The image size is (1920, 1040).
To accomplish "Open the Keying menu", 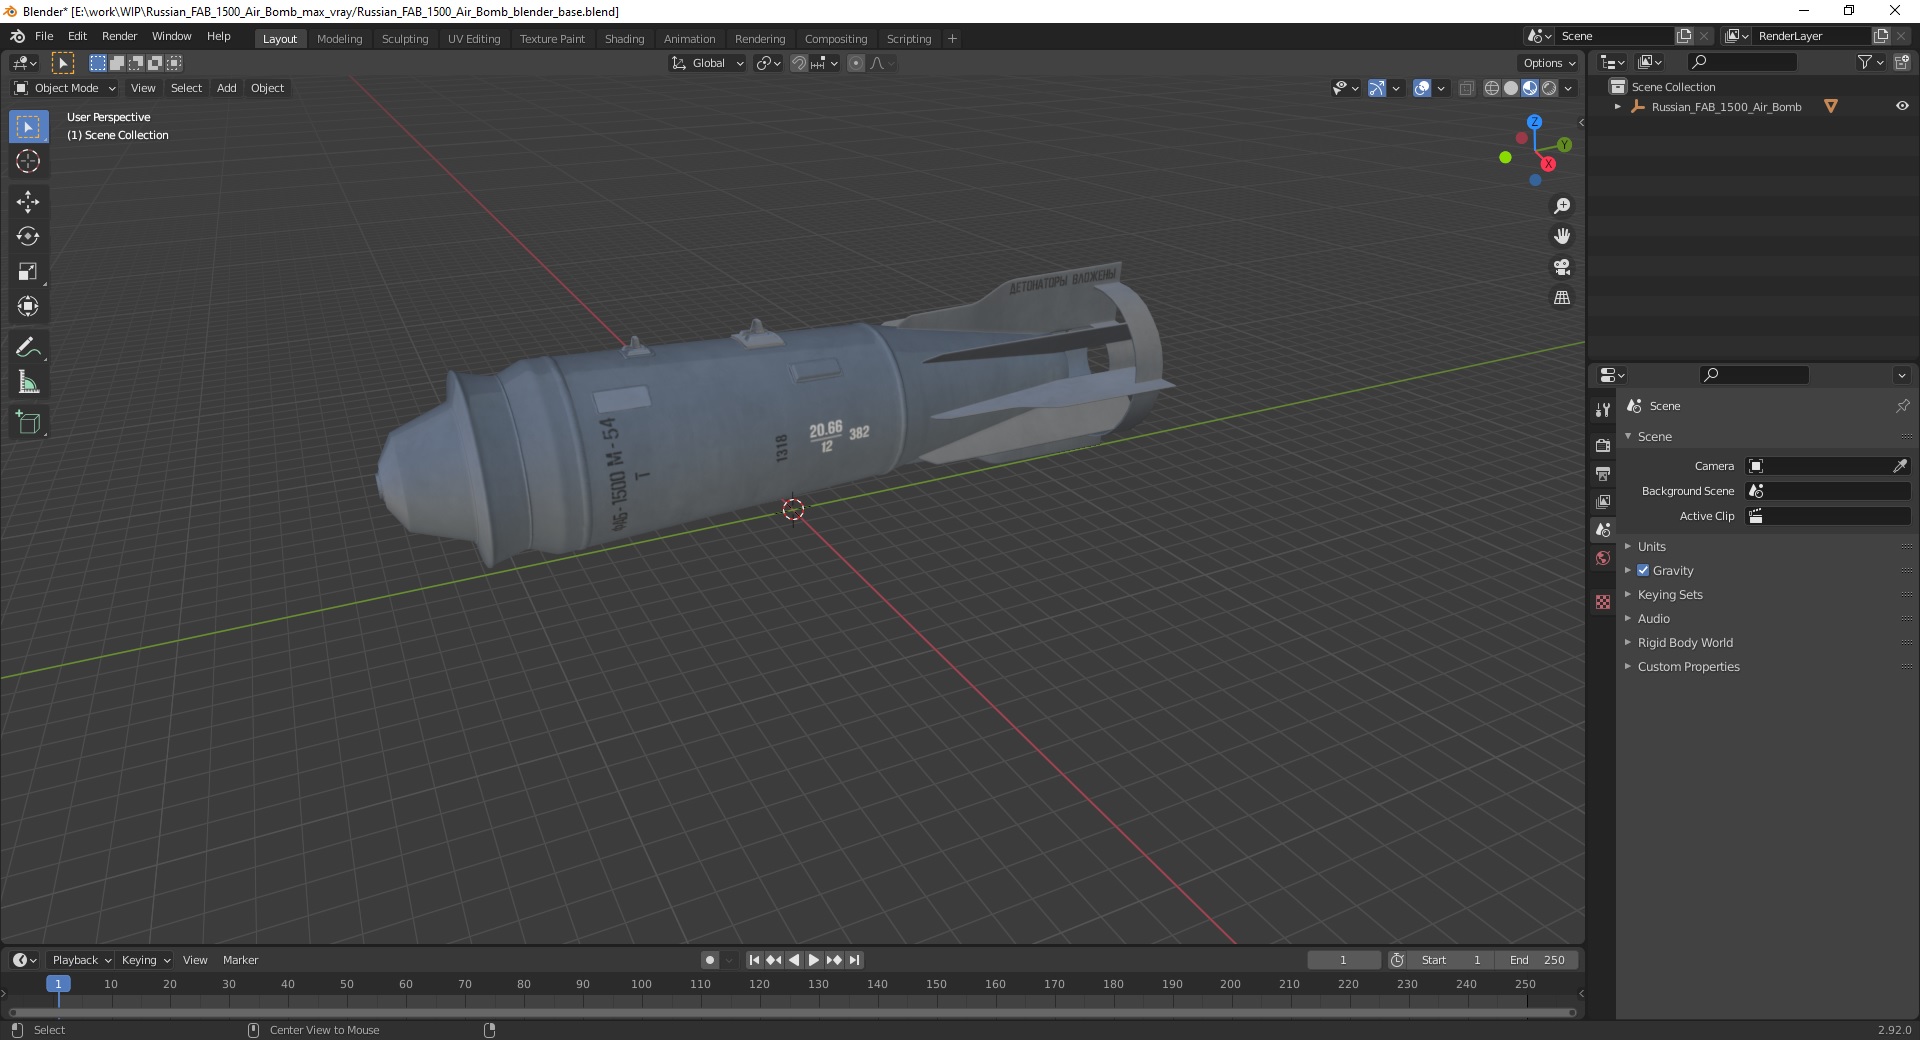I will tap(145, 960).
